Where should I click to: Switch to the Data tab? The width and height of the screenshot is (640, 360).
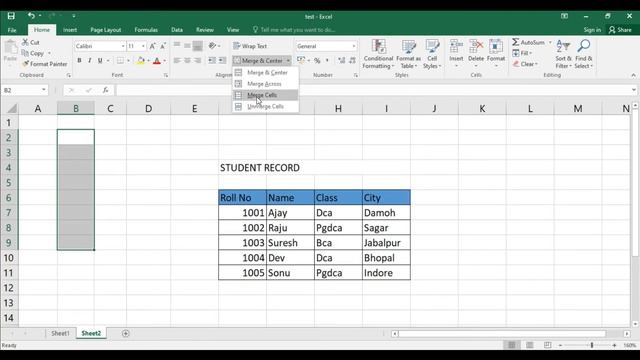coord(177,30)
